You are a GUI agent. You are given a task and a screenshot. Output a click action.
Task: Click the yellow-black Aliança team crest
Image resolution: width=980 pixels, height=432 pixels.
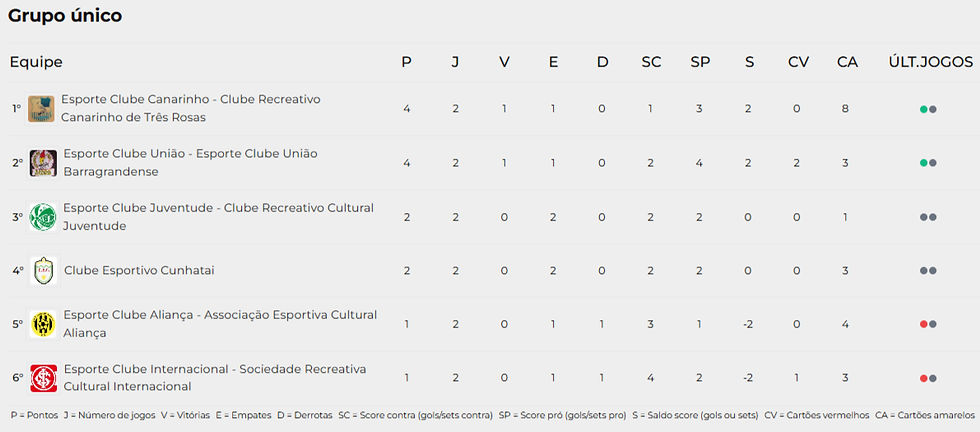[43, 324]
